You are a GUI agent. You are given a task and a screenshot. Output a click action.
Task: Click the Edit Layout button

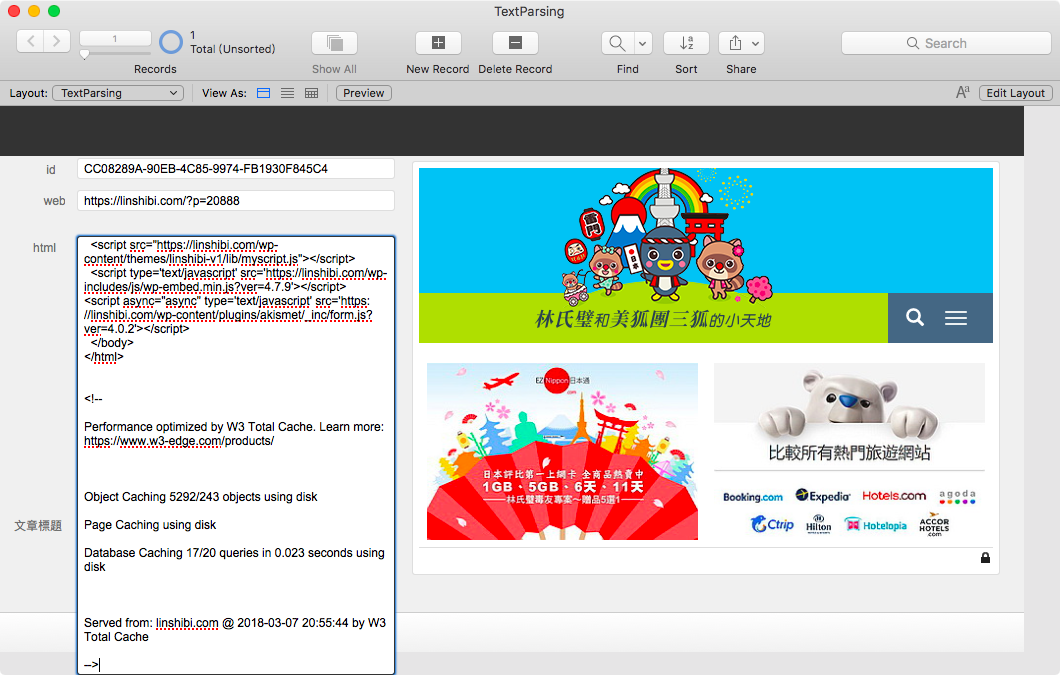(x=1015, y=93)
